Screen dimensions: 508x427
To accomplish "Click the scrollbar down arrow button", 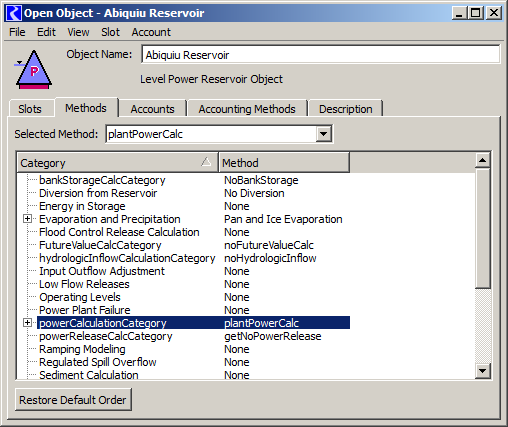I will tap(482, 370).
